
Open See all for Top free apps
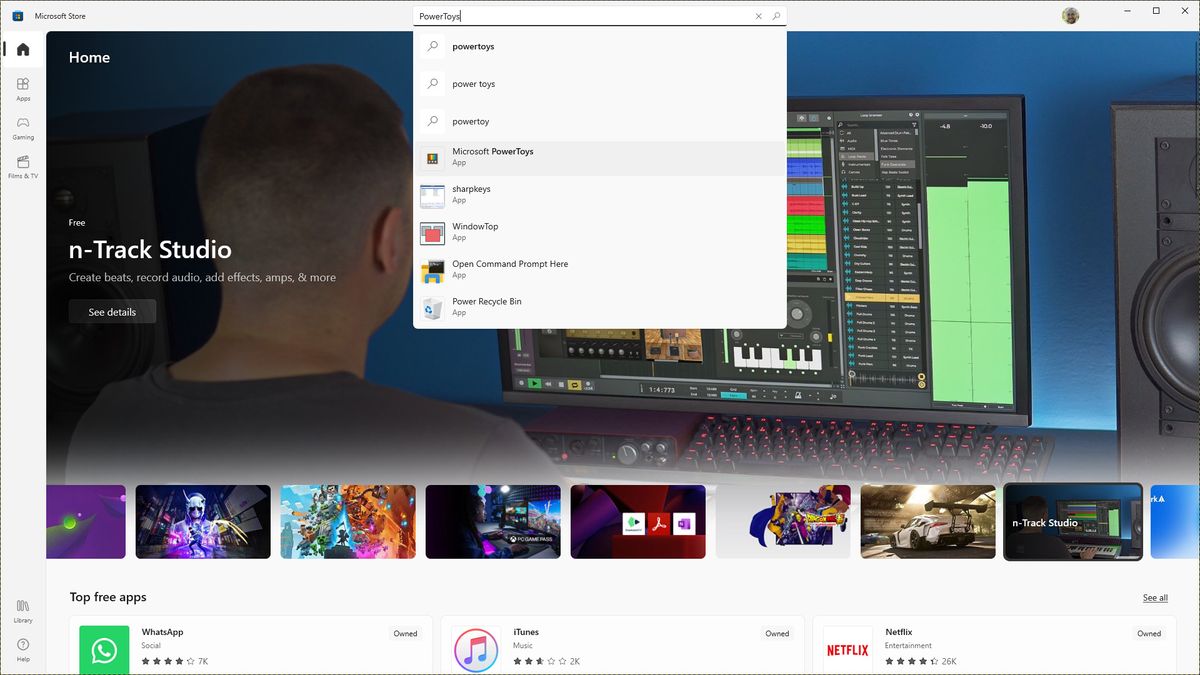tap(1154, 597)
